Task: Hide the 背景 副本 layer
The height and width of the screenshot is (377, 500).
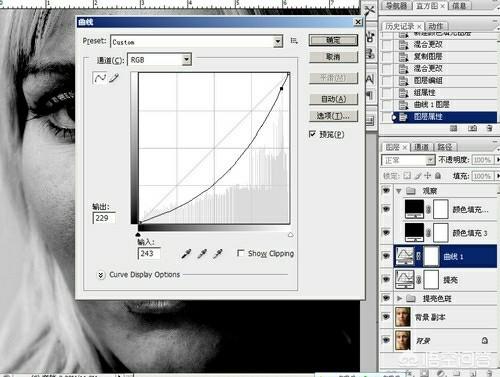Action: [386, 317]
